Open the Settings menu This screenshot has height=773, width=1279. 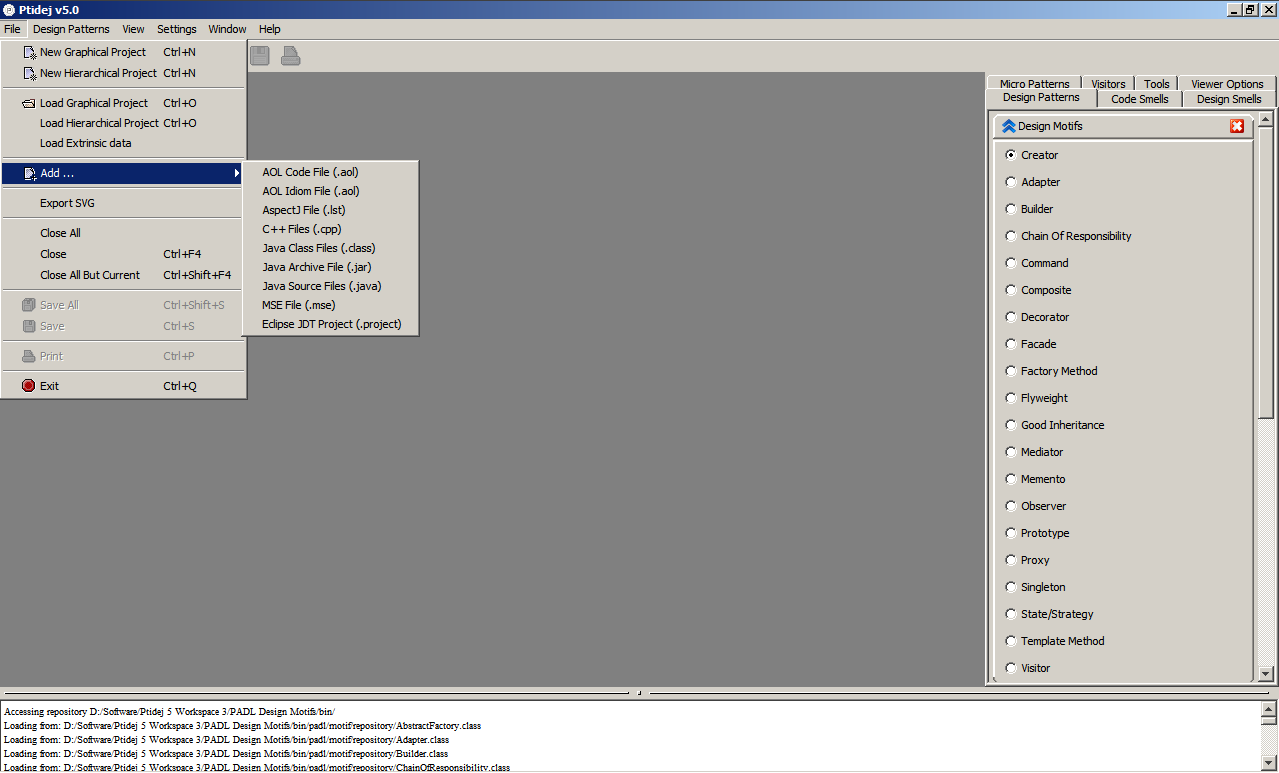pos(176,29)
